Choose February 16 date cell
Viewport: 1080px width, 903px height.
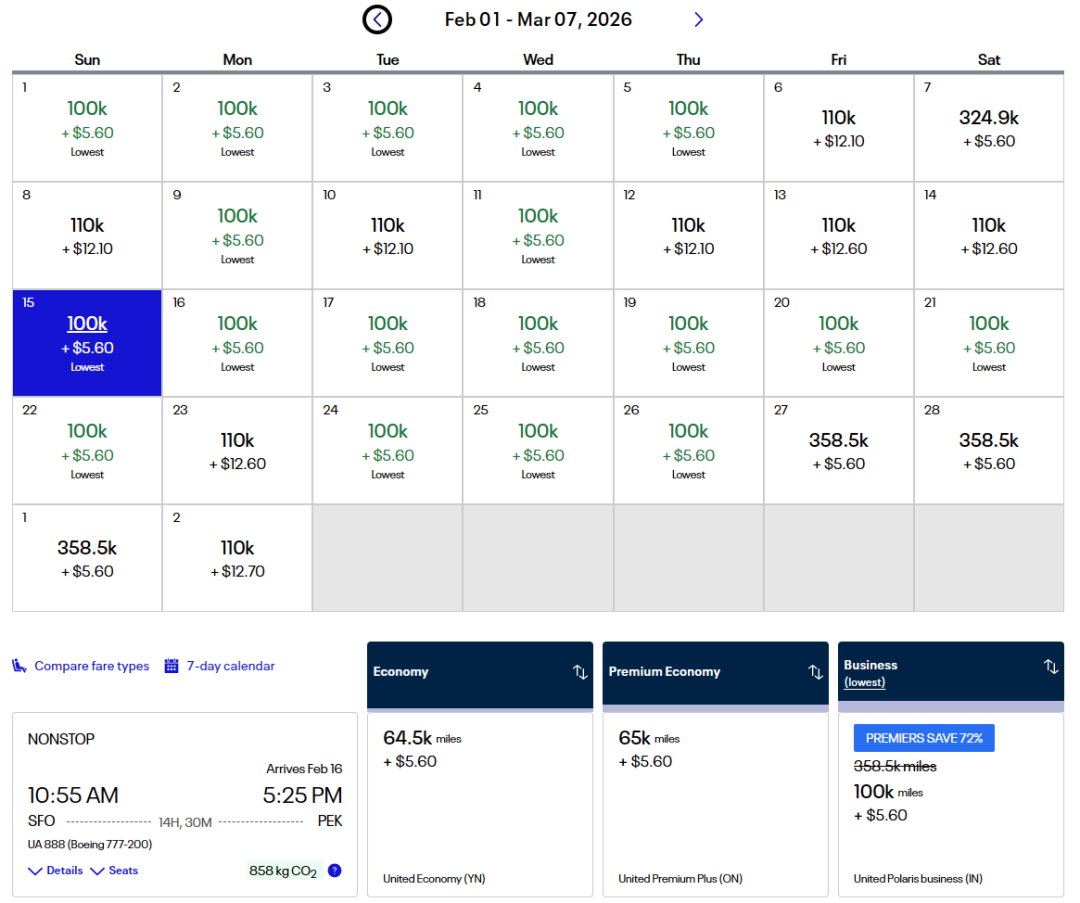pos(237,343)
